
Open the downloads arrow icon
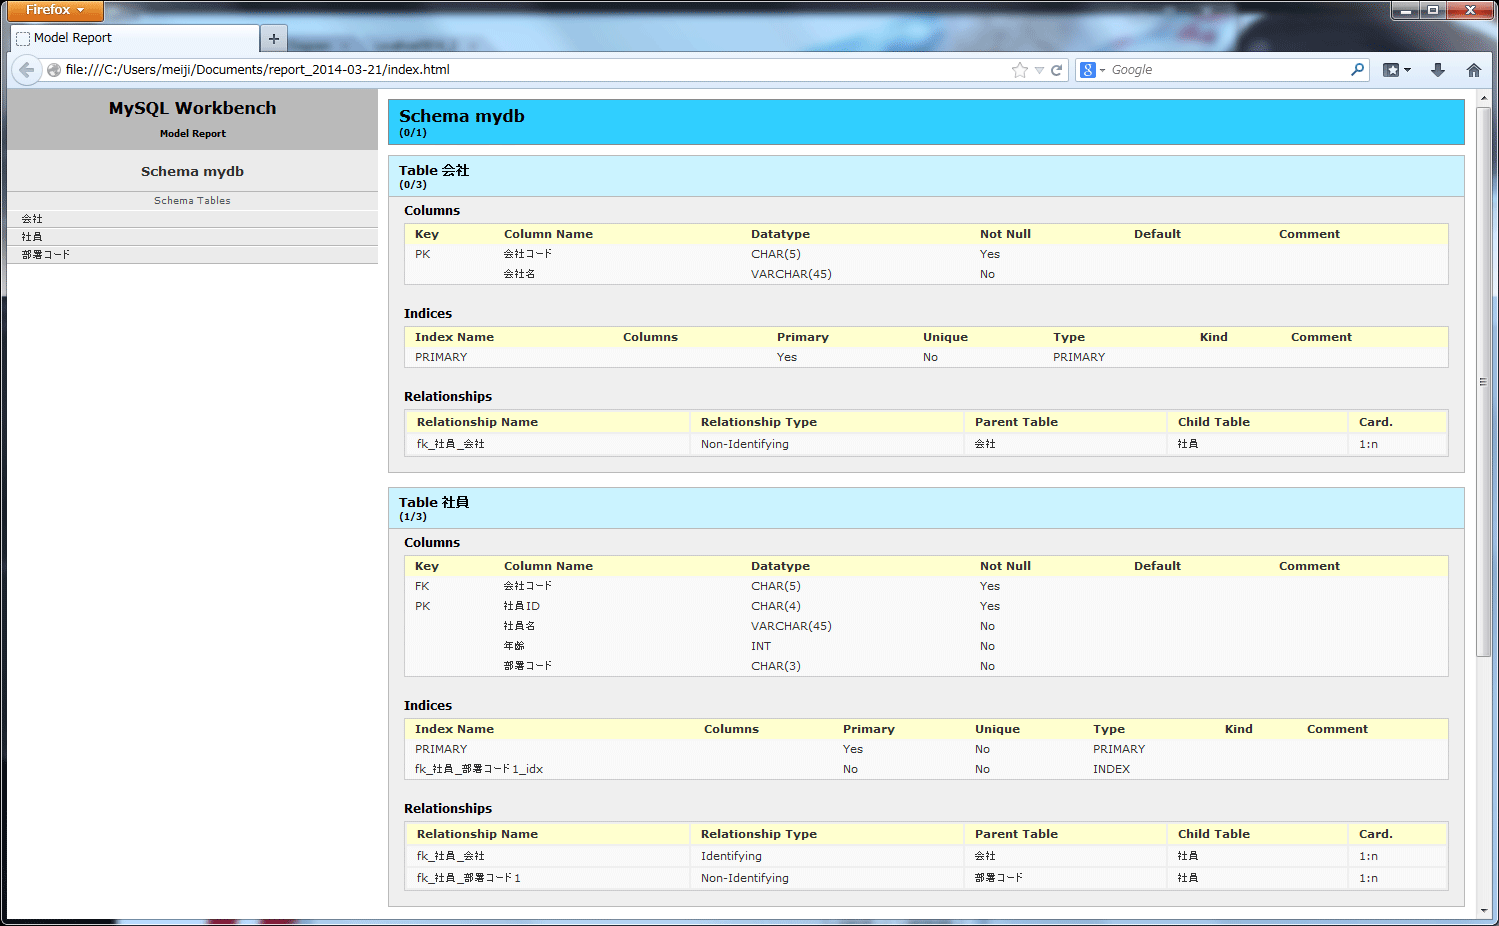point(1438,70)
